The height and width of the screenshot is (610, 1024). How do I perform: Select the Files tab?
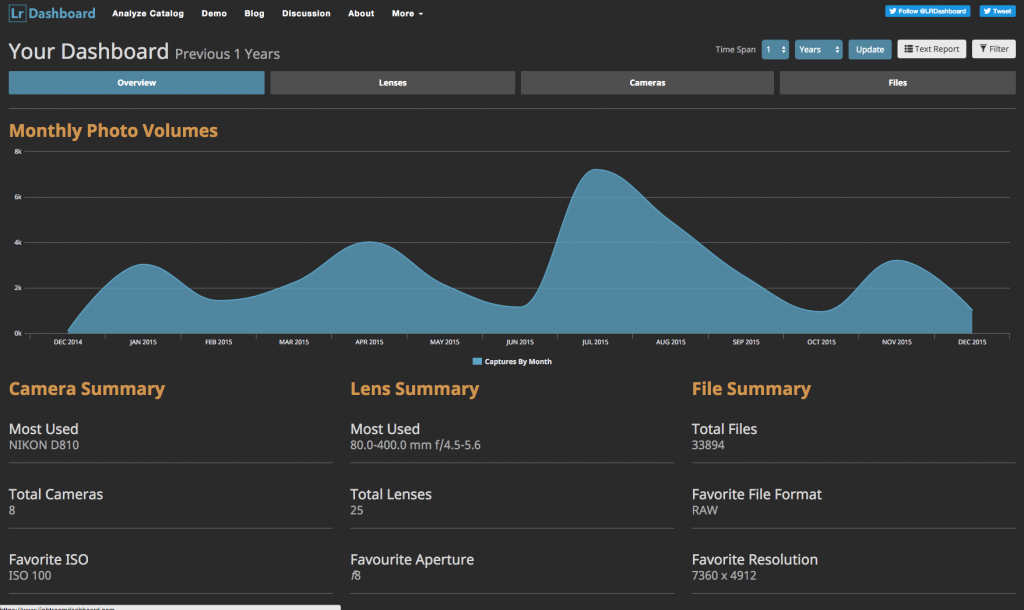[897, 83]
